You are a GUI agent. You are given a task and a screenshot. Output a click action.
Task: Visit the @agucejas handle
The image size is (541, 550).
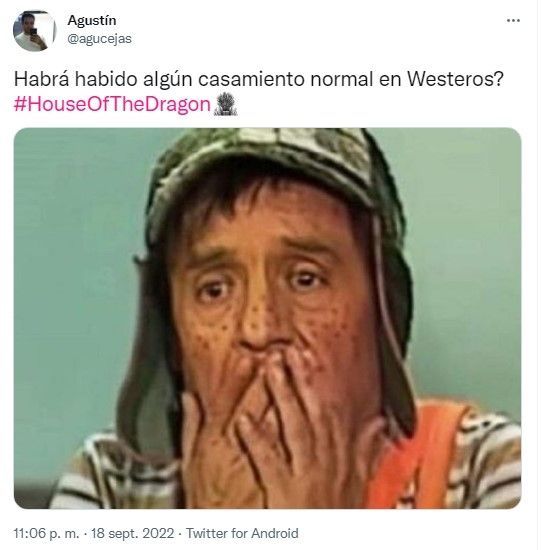tap(99, 39)
